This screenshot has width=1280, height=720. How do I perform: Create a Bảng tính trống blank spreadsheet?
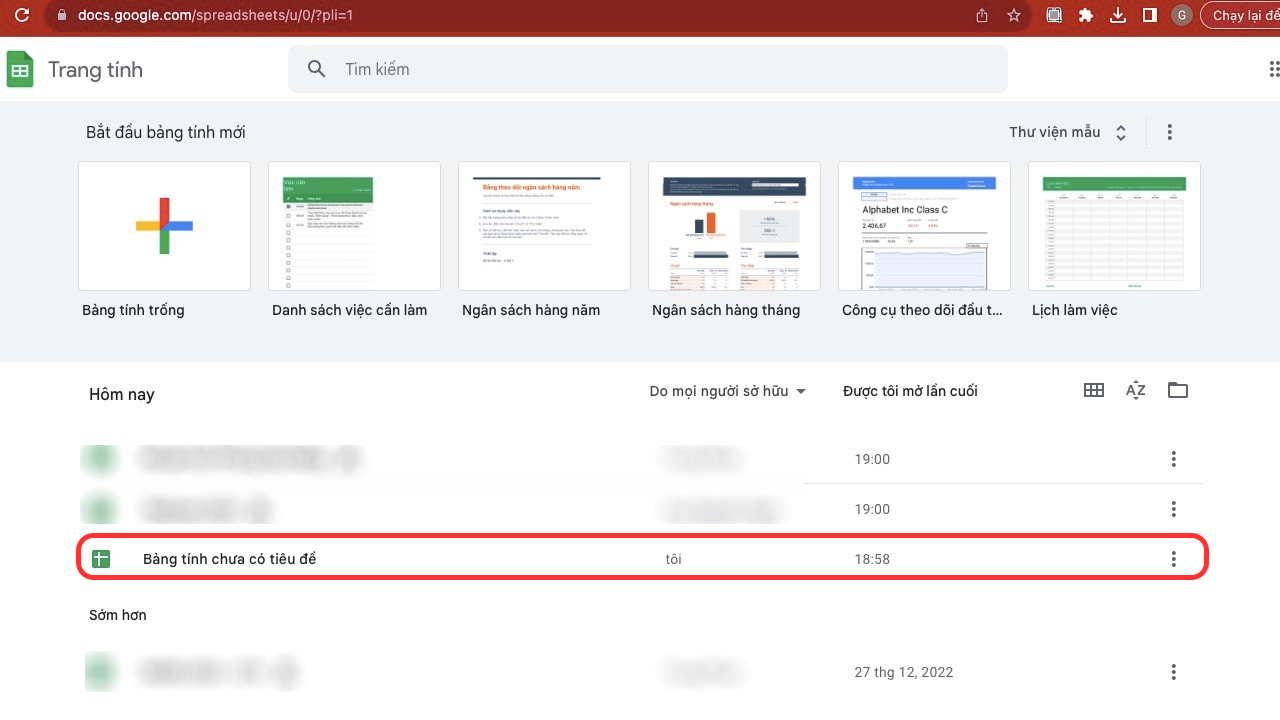click(164, 226)
